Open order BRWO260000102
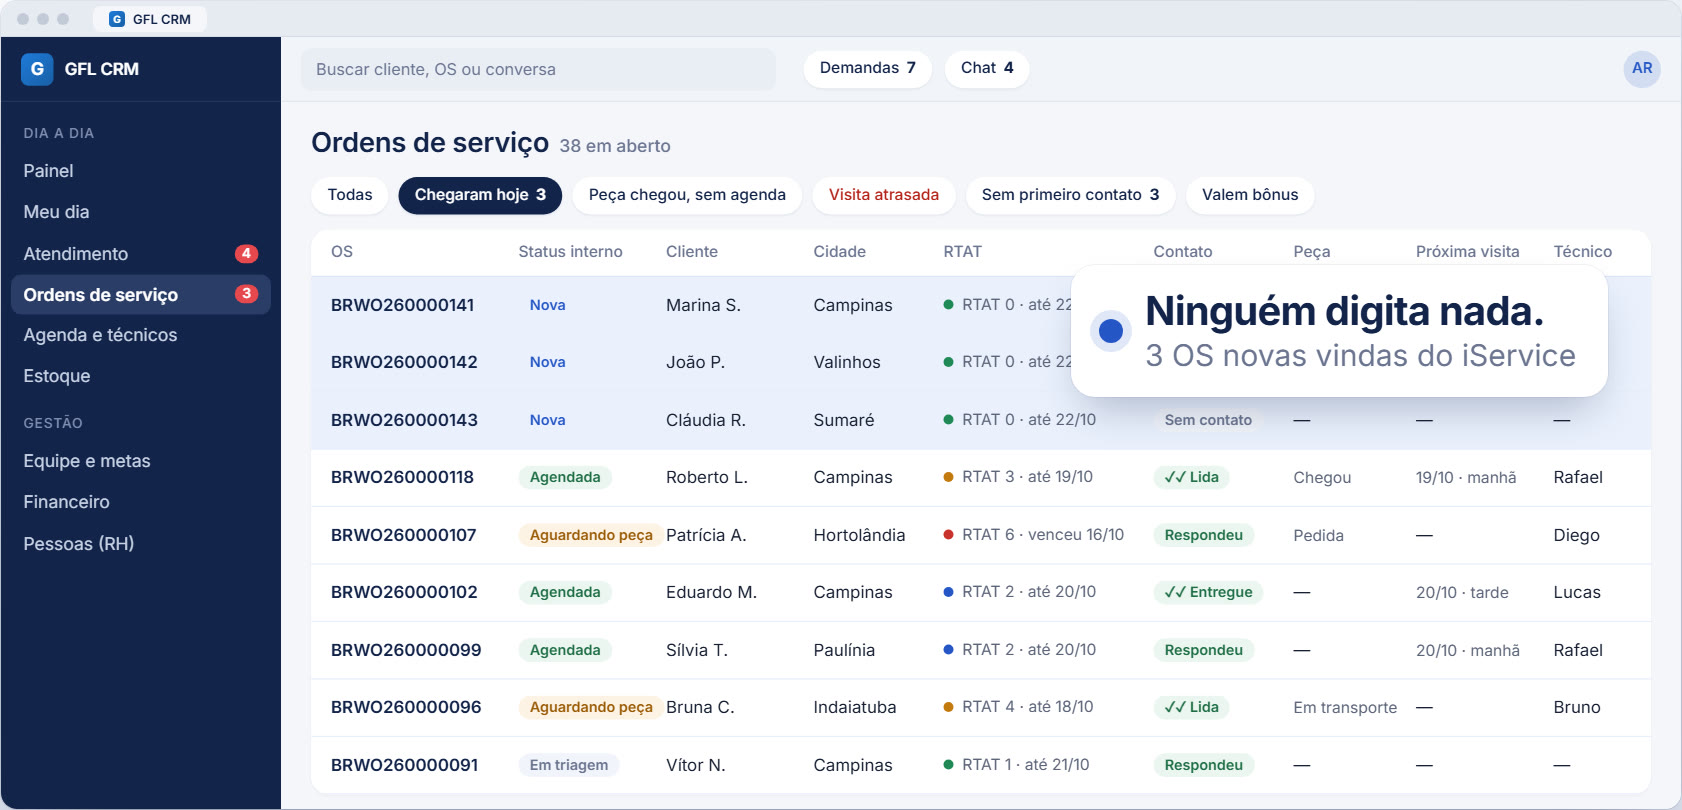 pyautogui.click(x=404, y=592)
